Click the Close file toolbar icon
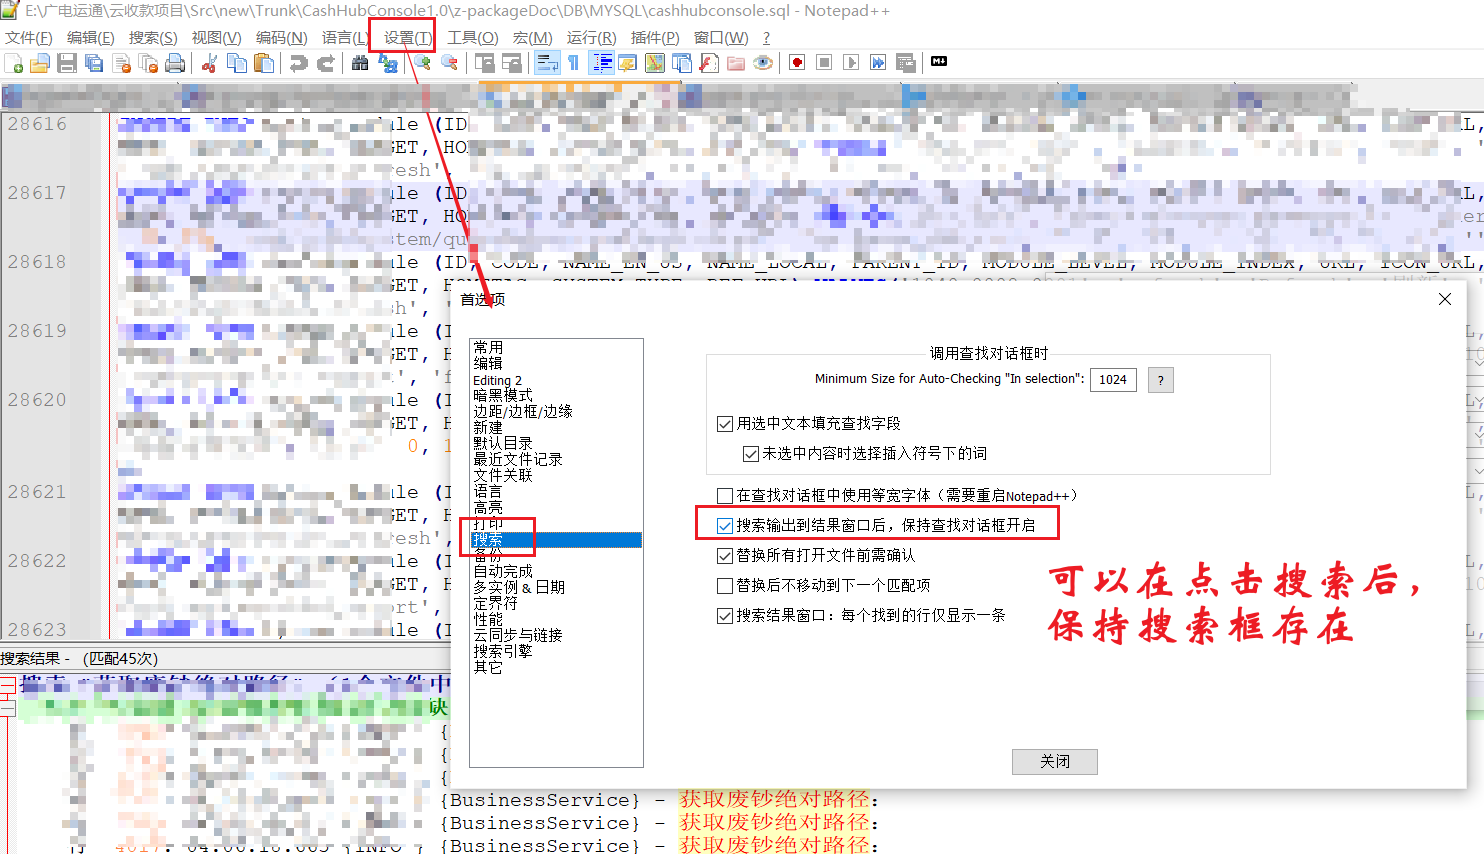 122,63
